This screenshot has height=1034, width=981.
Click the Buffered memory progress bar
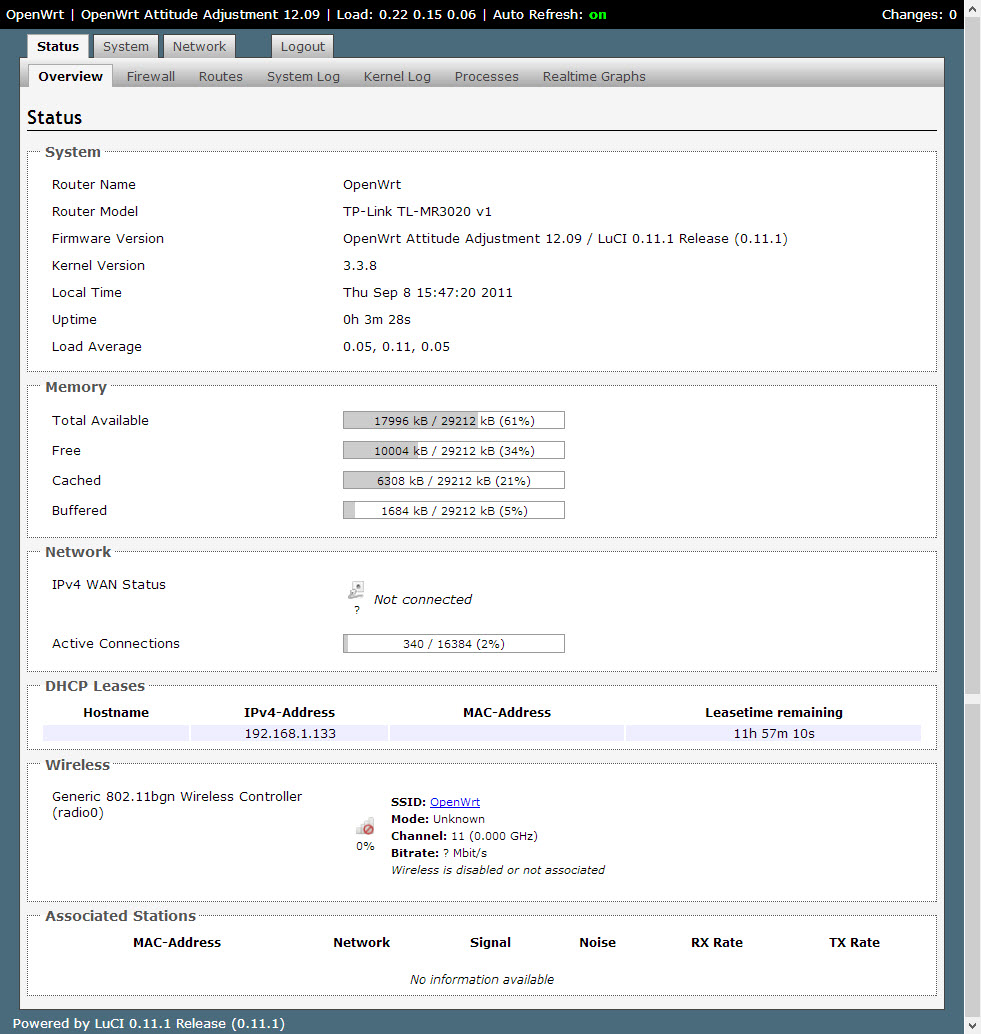[454, 510]
